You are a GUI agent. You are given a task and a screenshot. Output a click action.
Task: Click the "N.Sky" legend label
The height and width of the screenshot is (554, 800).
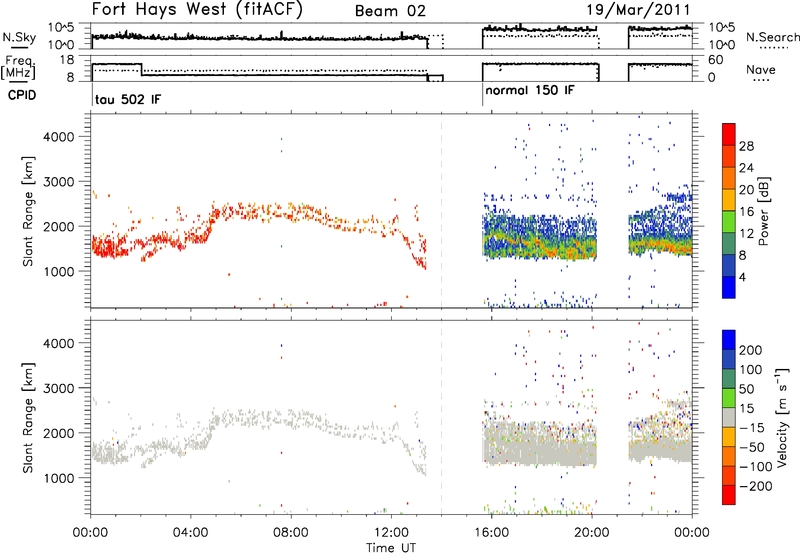tap(19, 37)
